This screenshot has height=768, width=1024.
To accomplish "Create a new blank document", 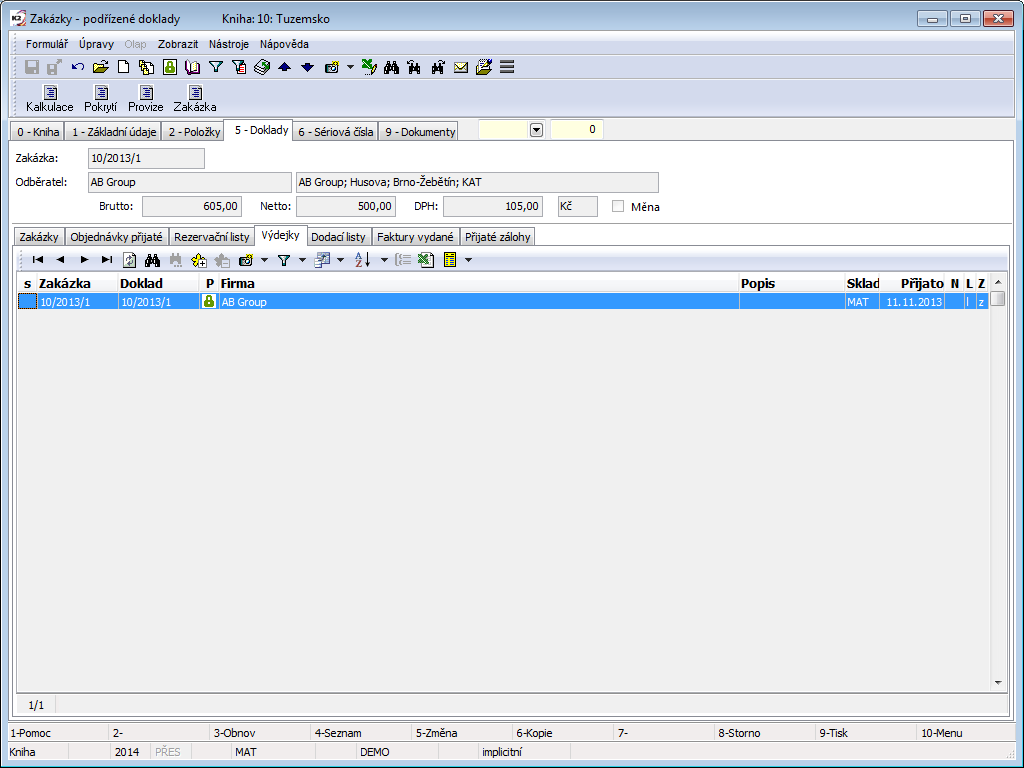I will point(123,67).
